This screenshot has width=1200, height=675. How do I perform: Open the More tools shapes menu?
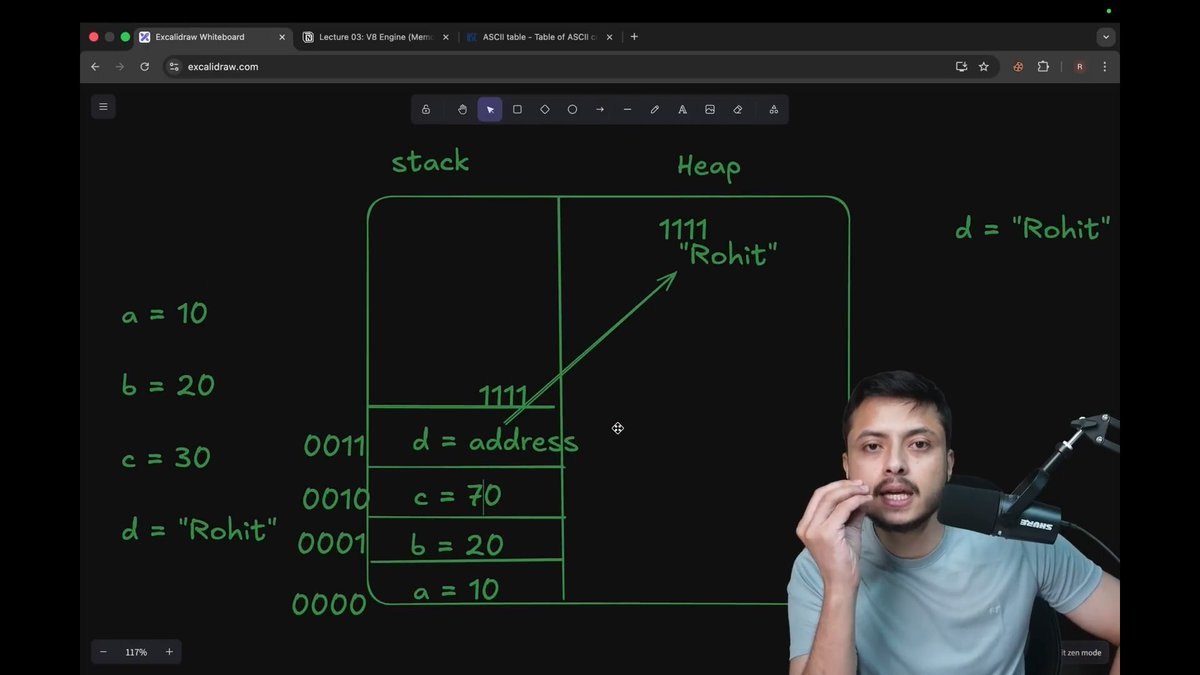coord(773,110)
